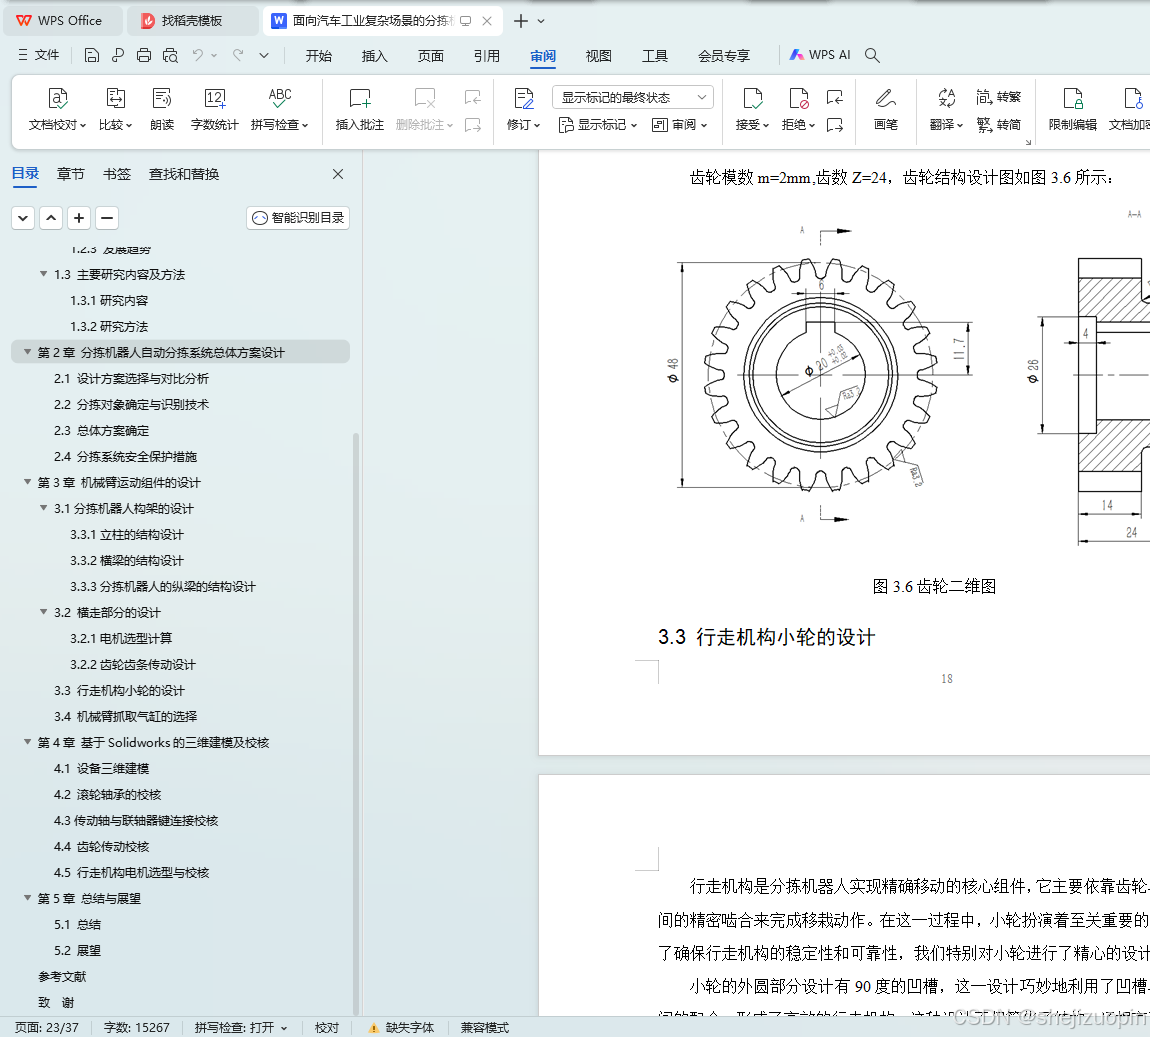
Task: Open the 审阅 pane dropdown
Action: tap(679, 125)
